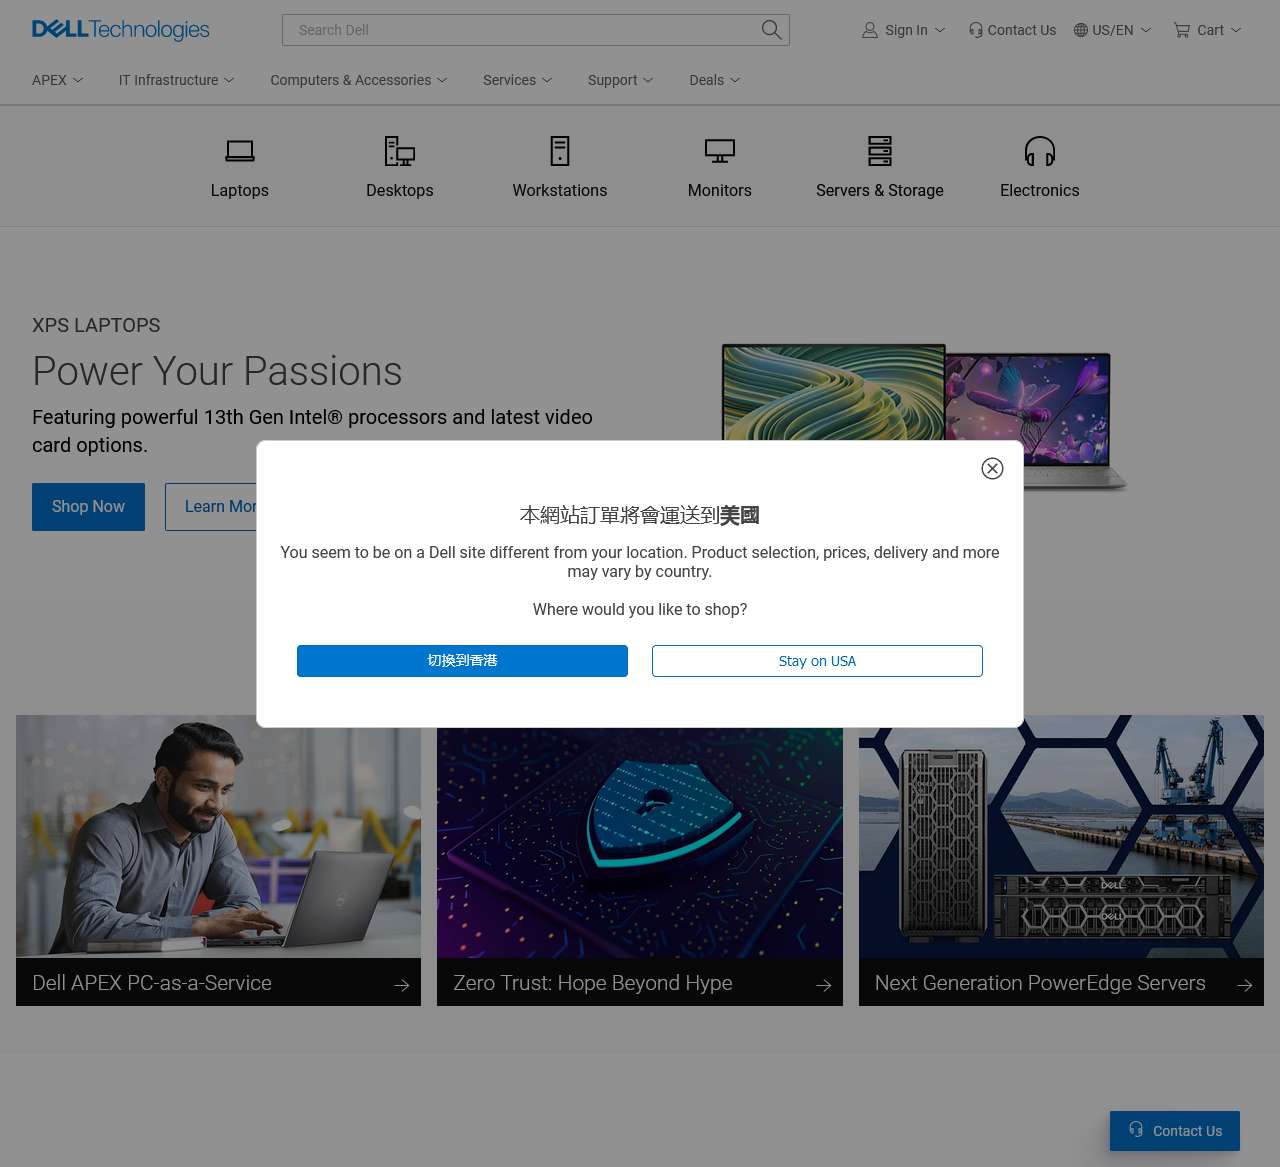The width and height of the screenshot is (1280, 1167).
Task: Click the XPS laptops hero image
Action: [x=924, y=392]
